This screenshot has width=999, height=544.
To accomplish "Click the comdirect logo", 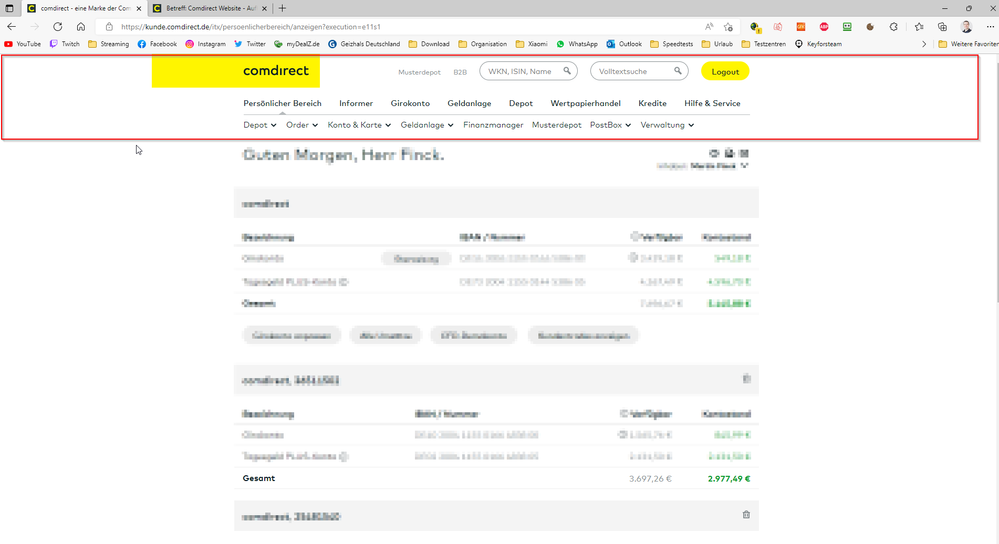I will (x=275, y=71).
